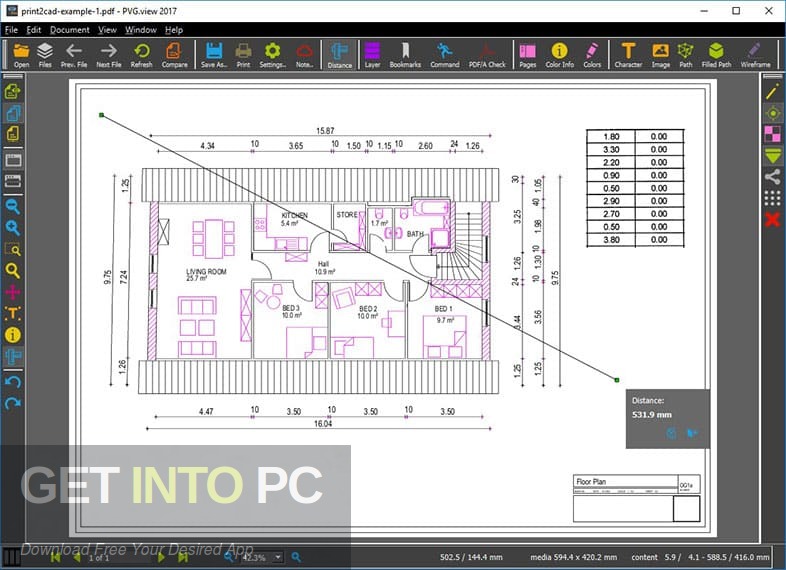Click the undo arrow in left sidebar
The image size is (786, 570).
click(13, 381)
